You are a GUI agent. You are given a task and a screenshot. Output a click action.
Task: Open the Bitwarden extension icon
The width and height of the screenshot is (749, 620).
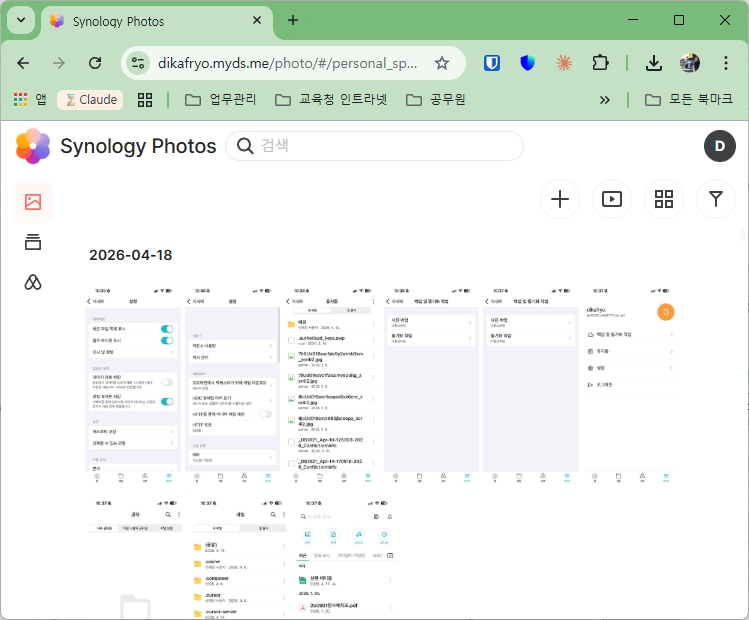point(491,63)
